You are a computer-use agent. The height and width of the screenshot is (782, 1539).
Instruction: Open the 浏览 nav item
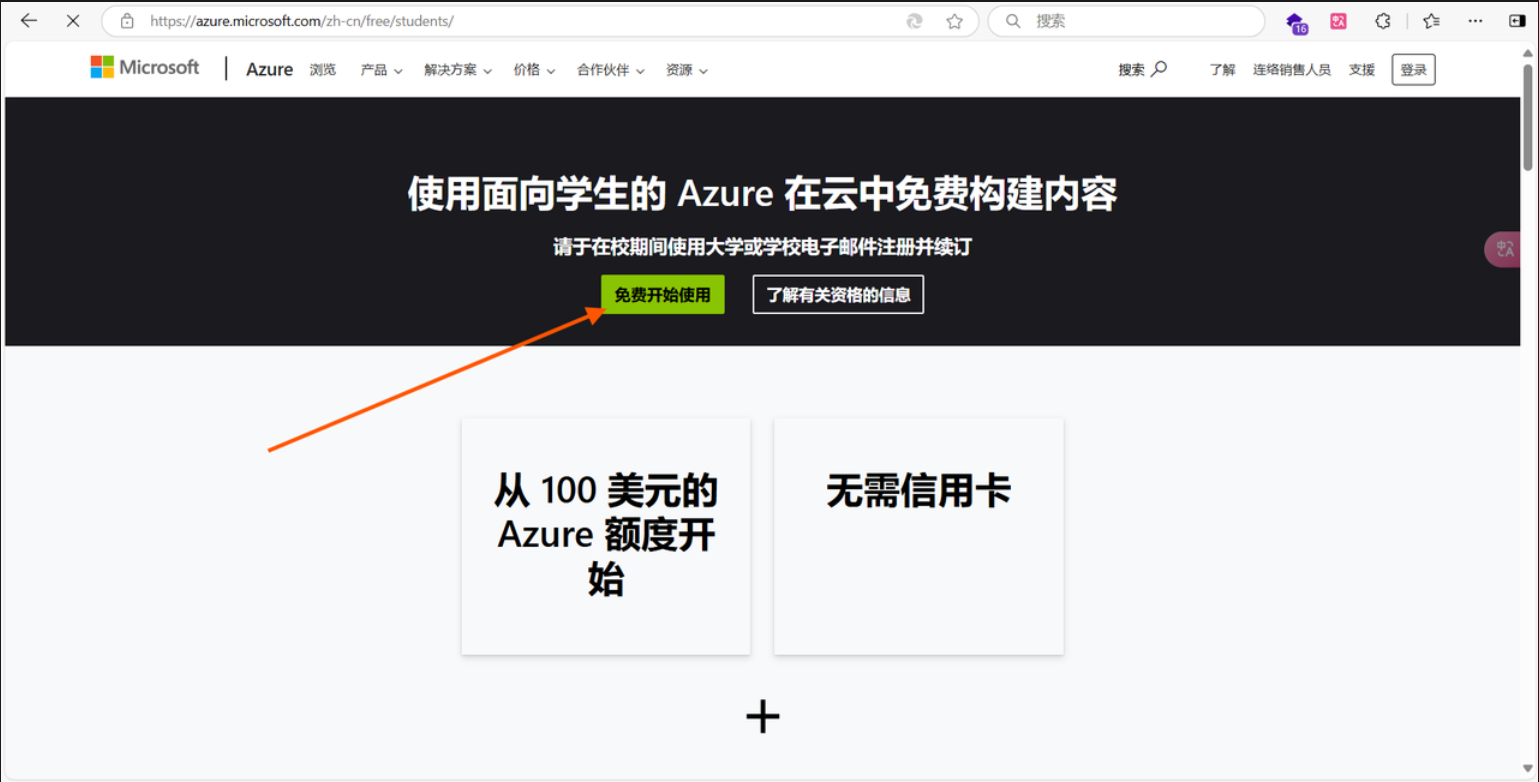tap(323, 70)
